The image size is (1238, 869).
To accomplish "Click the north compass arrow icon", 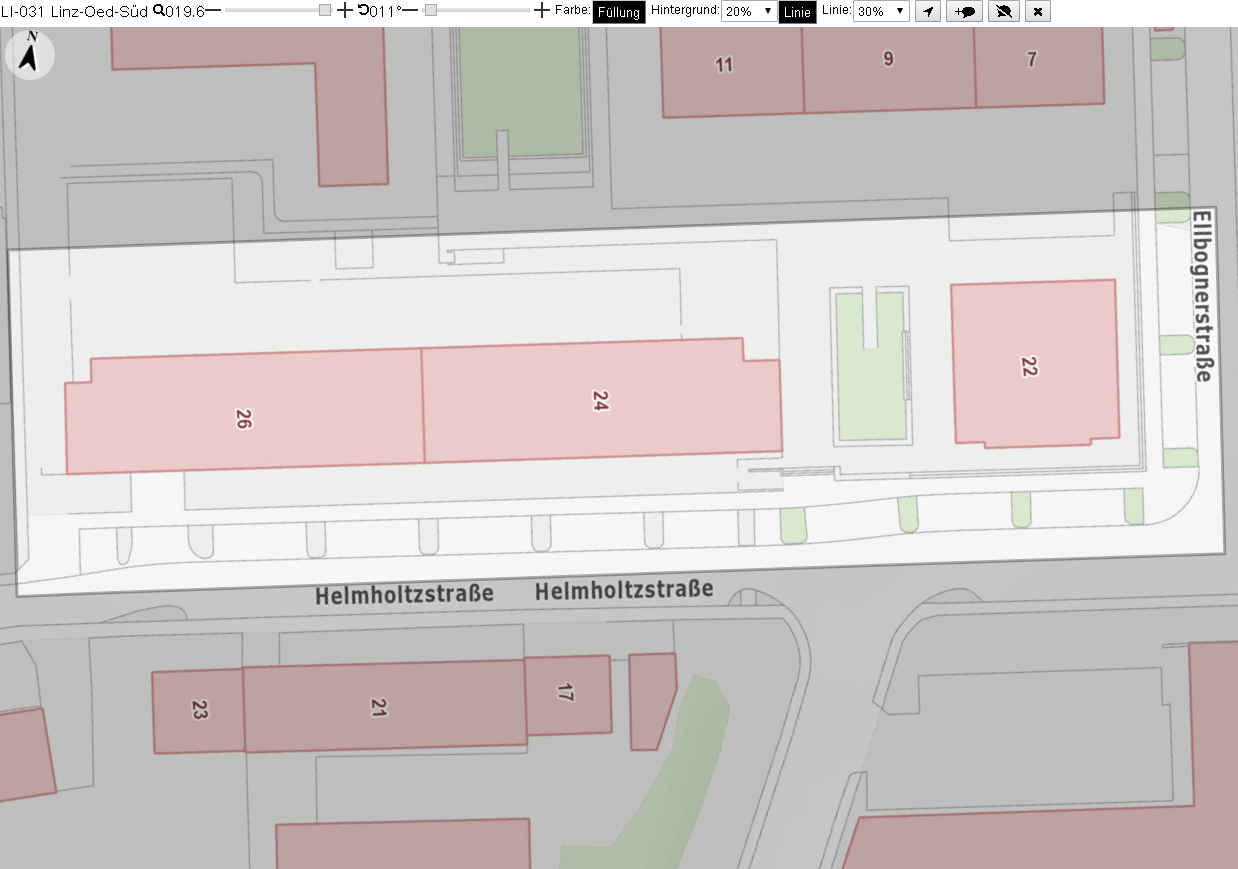I will pyautogui.click(x=31, y=54).
